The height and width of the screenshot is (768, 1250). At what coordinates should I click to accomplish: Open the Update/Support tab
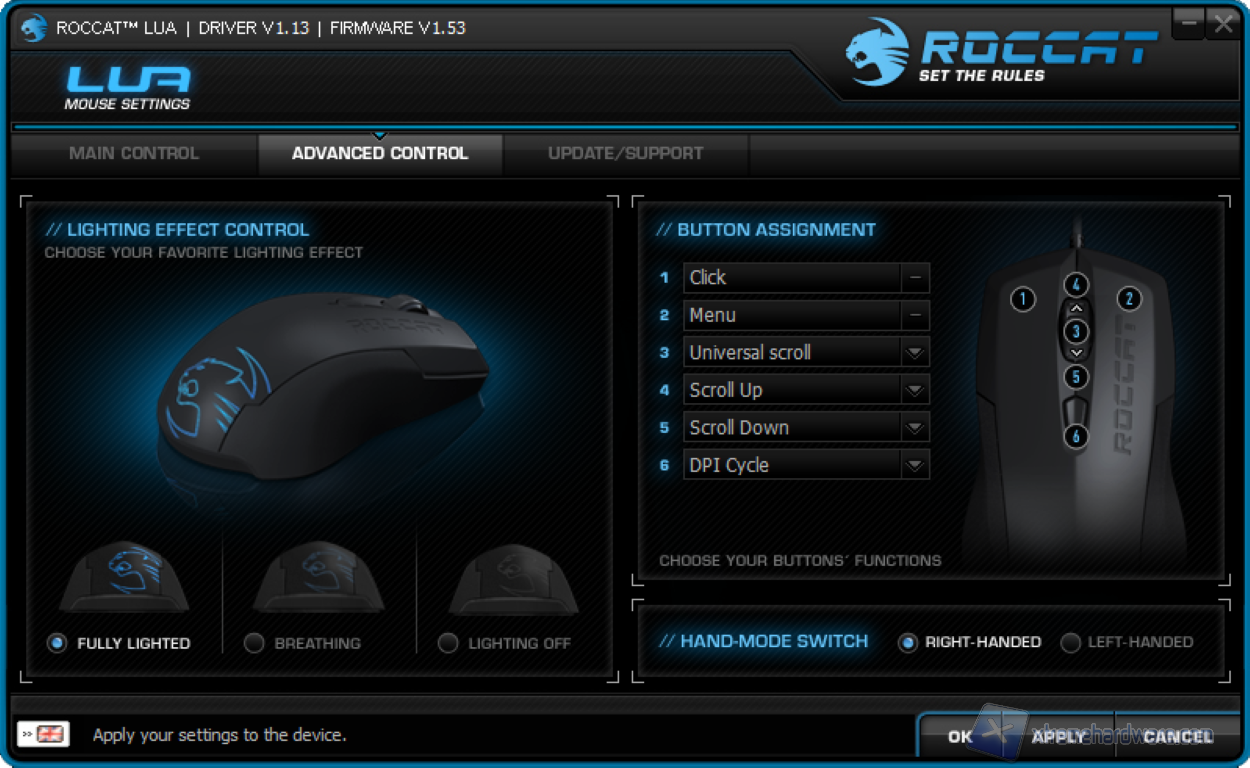625,154
